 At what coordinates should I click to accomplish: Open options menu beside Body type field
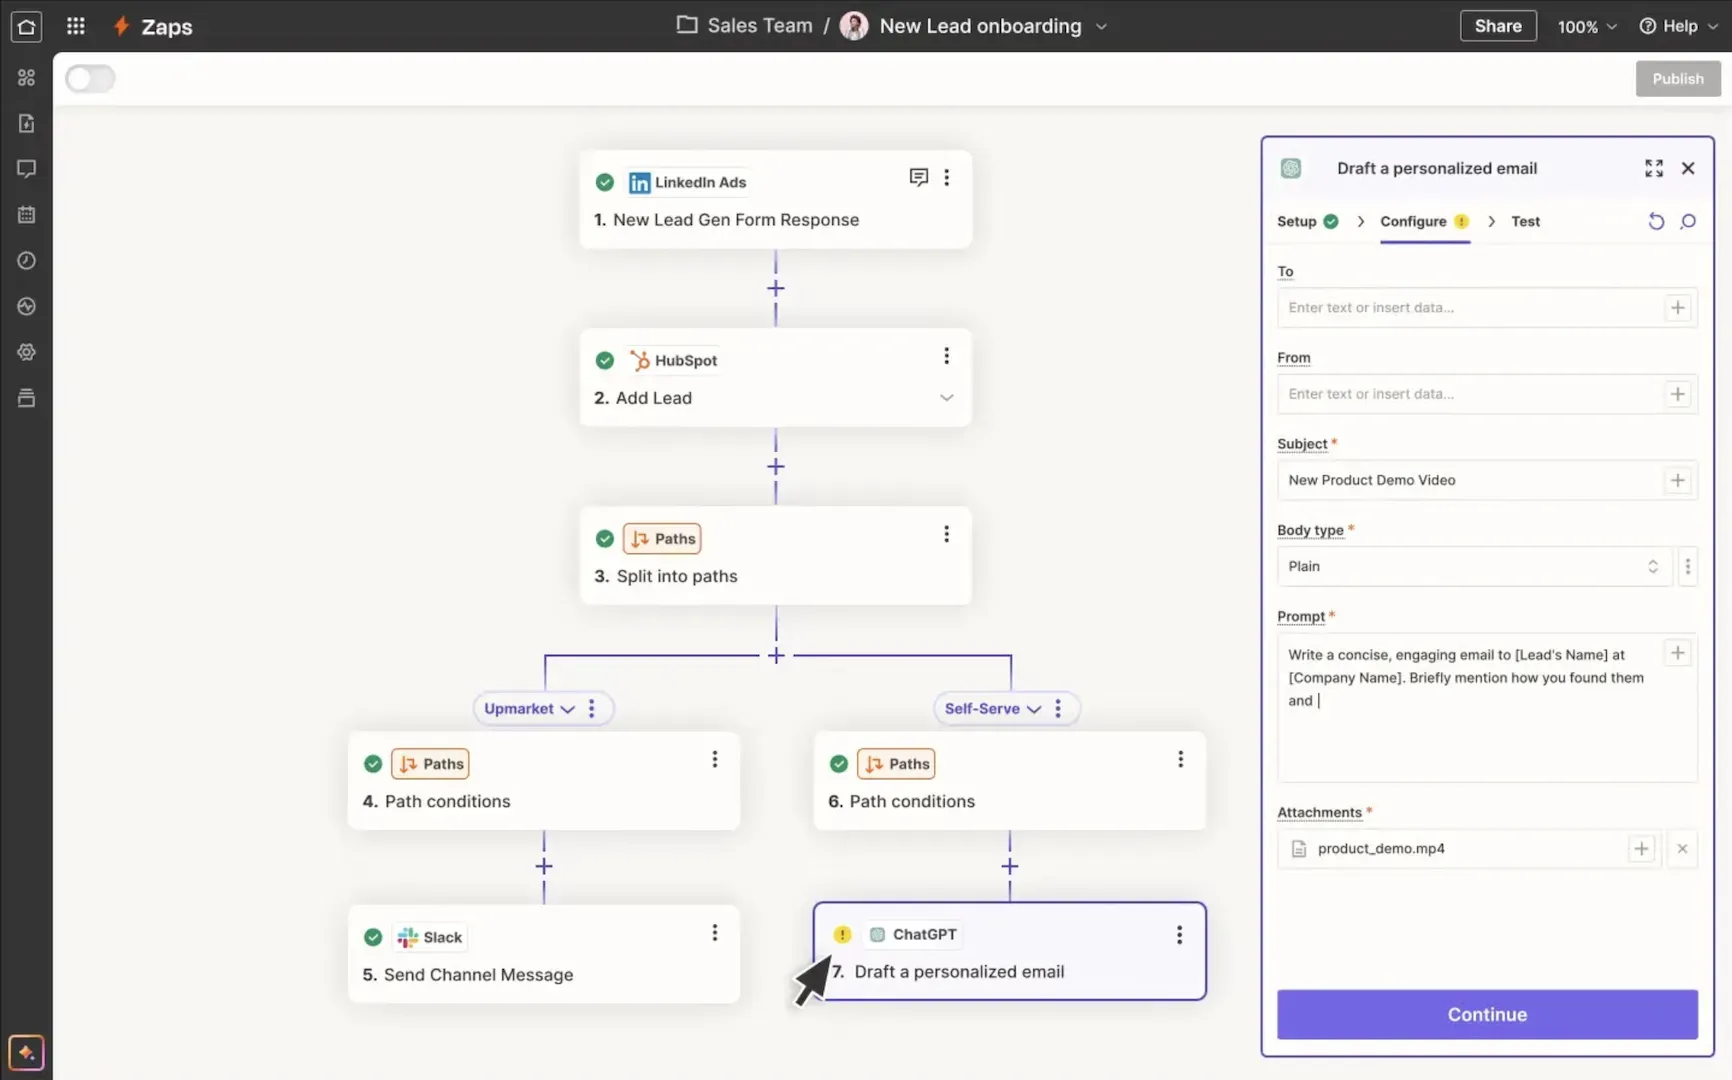pos(1688,566)
